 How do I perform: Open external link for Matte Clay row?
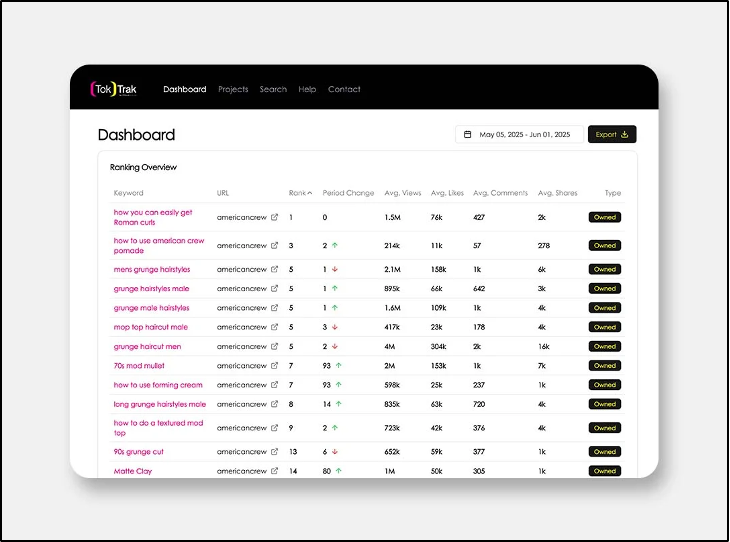pyautogui.click(x=274, y=471)
